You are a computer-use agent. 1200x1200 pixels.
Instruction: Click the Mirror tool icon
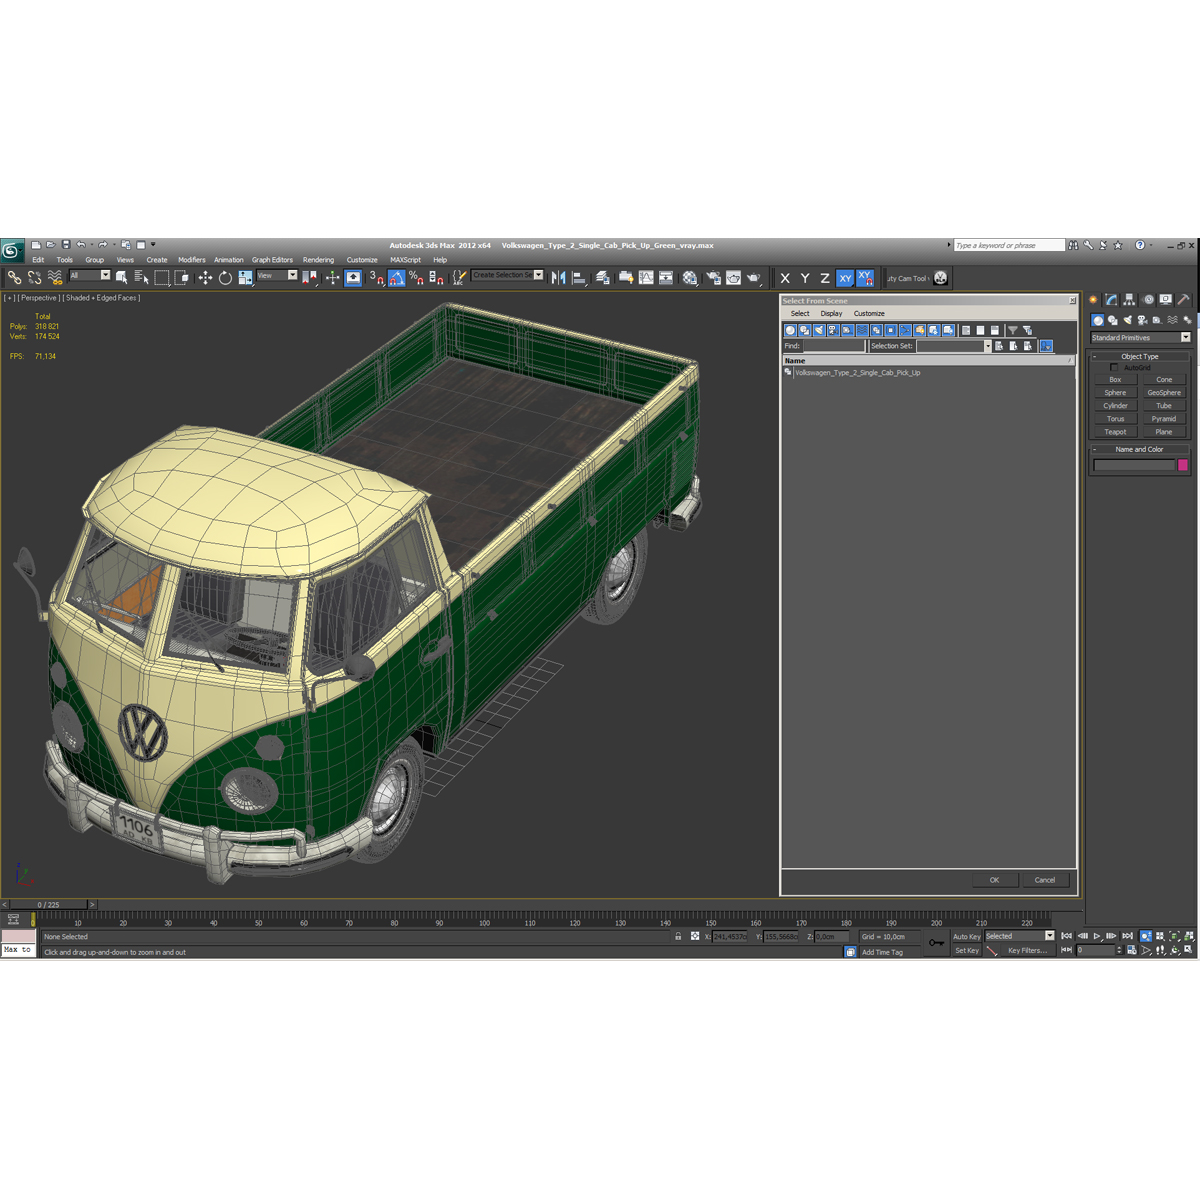559,277
